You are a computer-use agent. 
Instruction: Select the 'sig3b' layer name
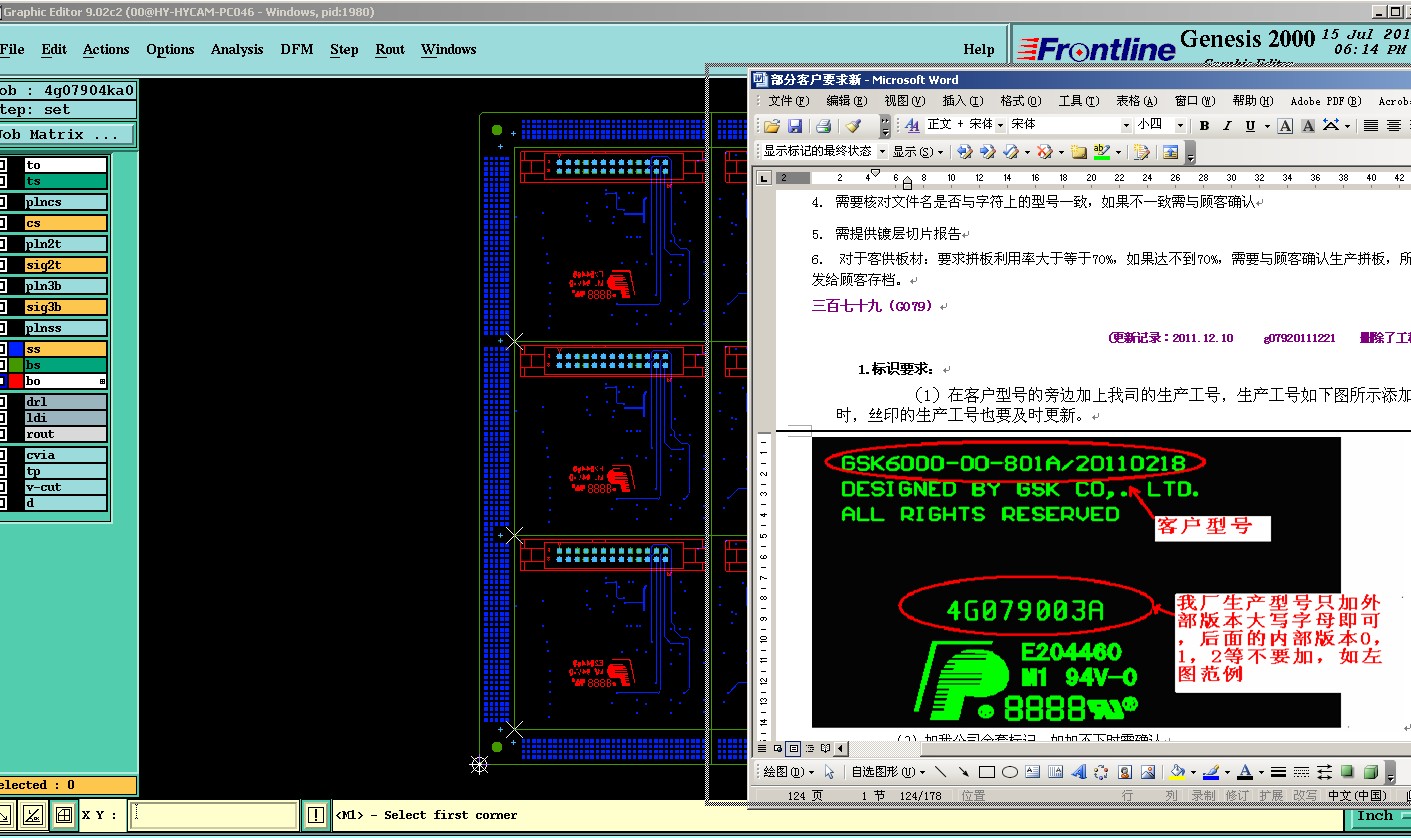click(65, 307)
